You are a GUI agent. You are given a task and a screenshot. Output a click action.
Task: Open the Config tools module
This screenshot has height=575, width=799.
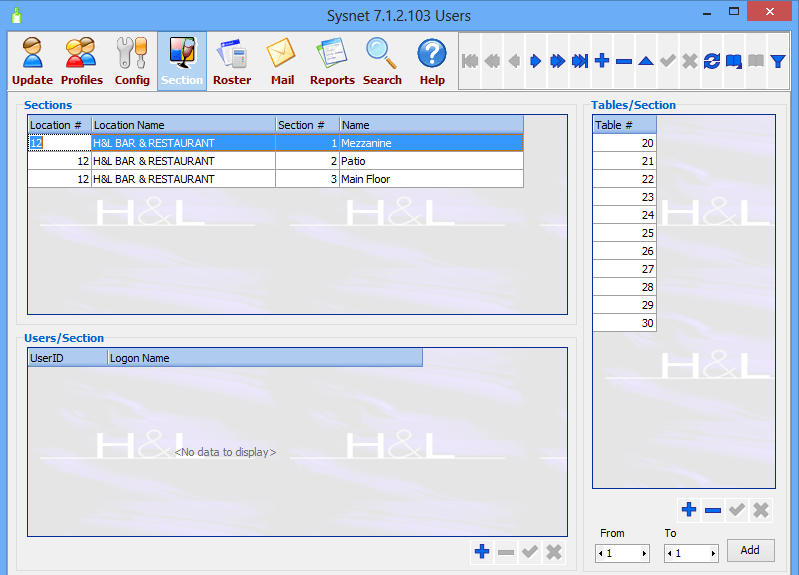coord(132,61)
